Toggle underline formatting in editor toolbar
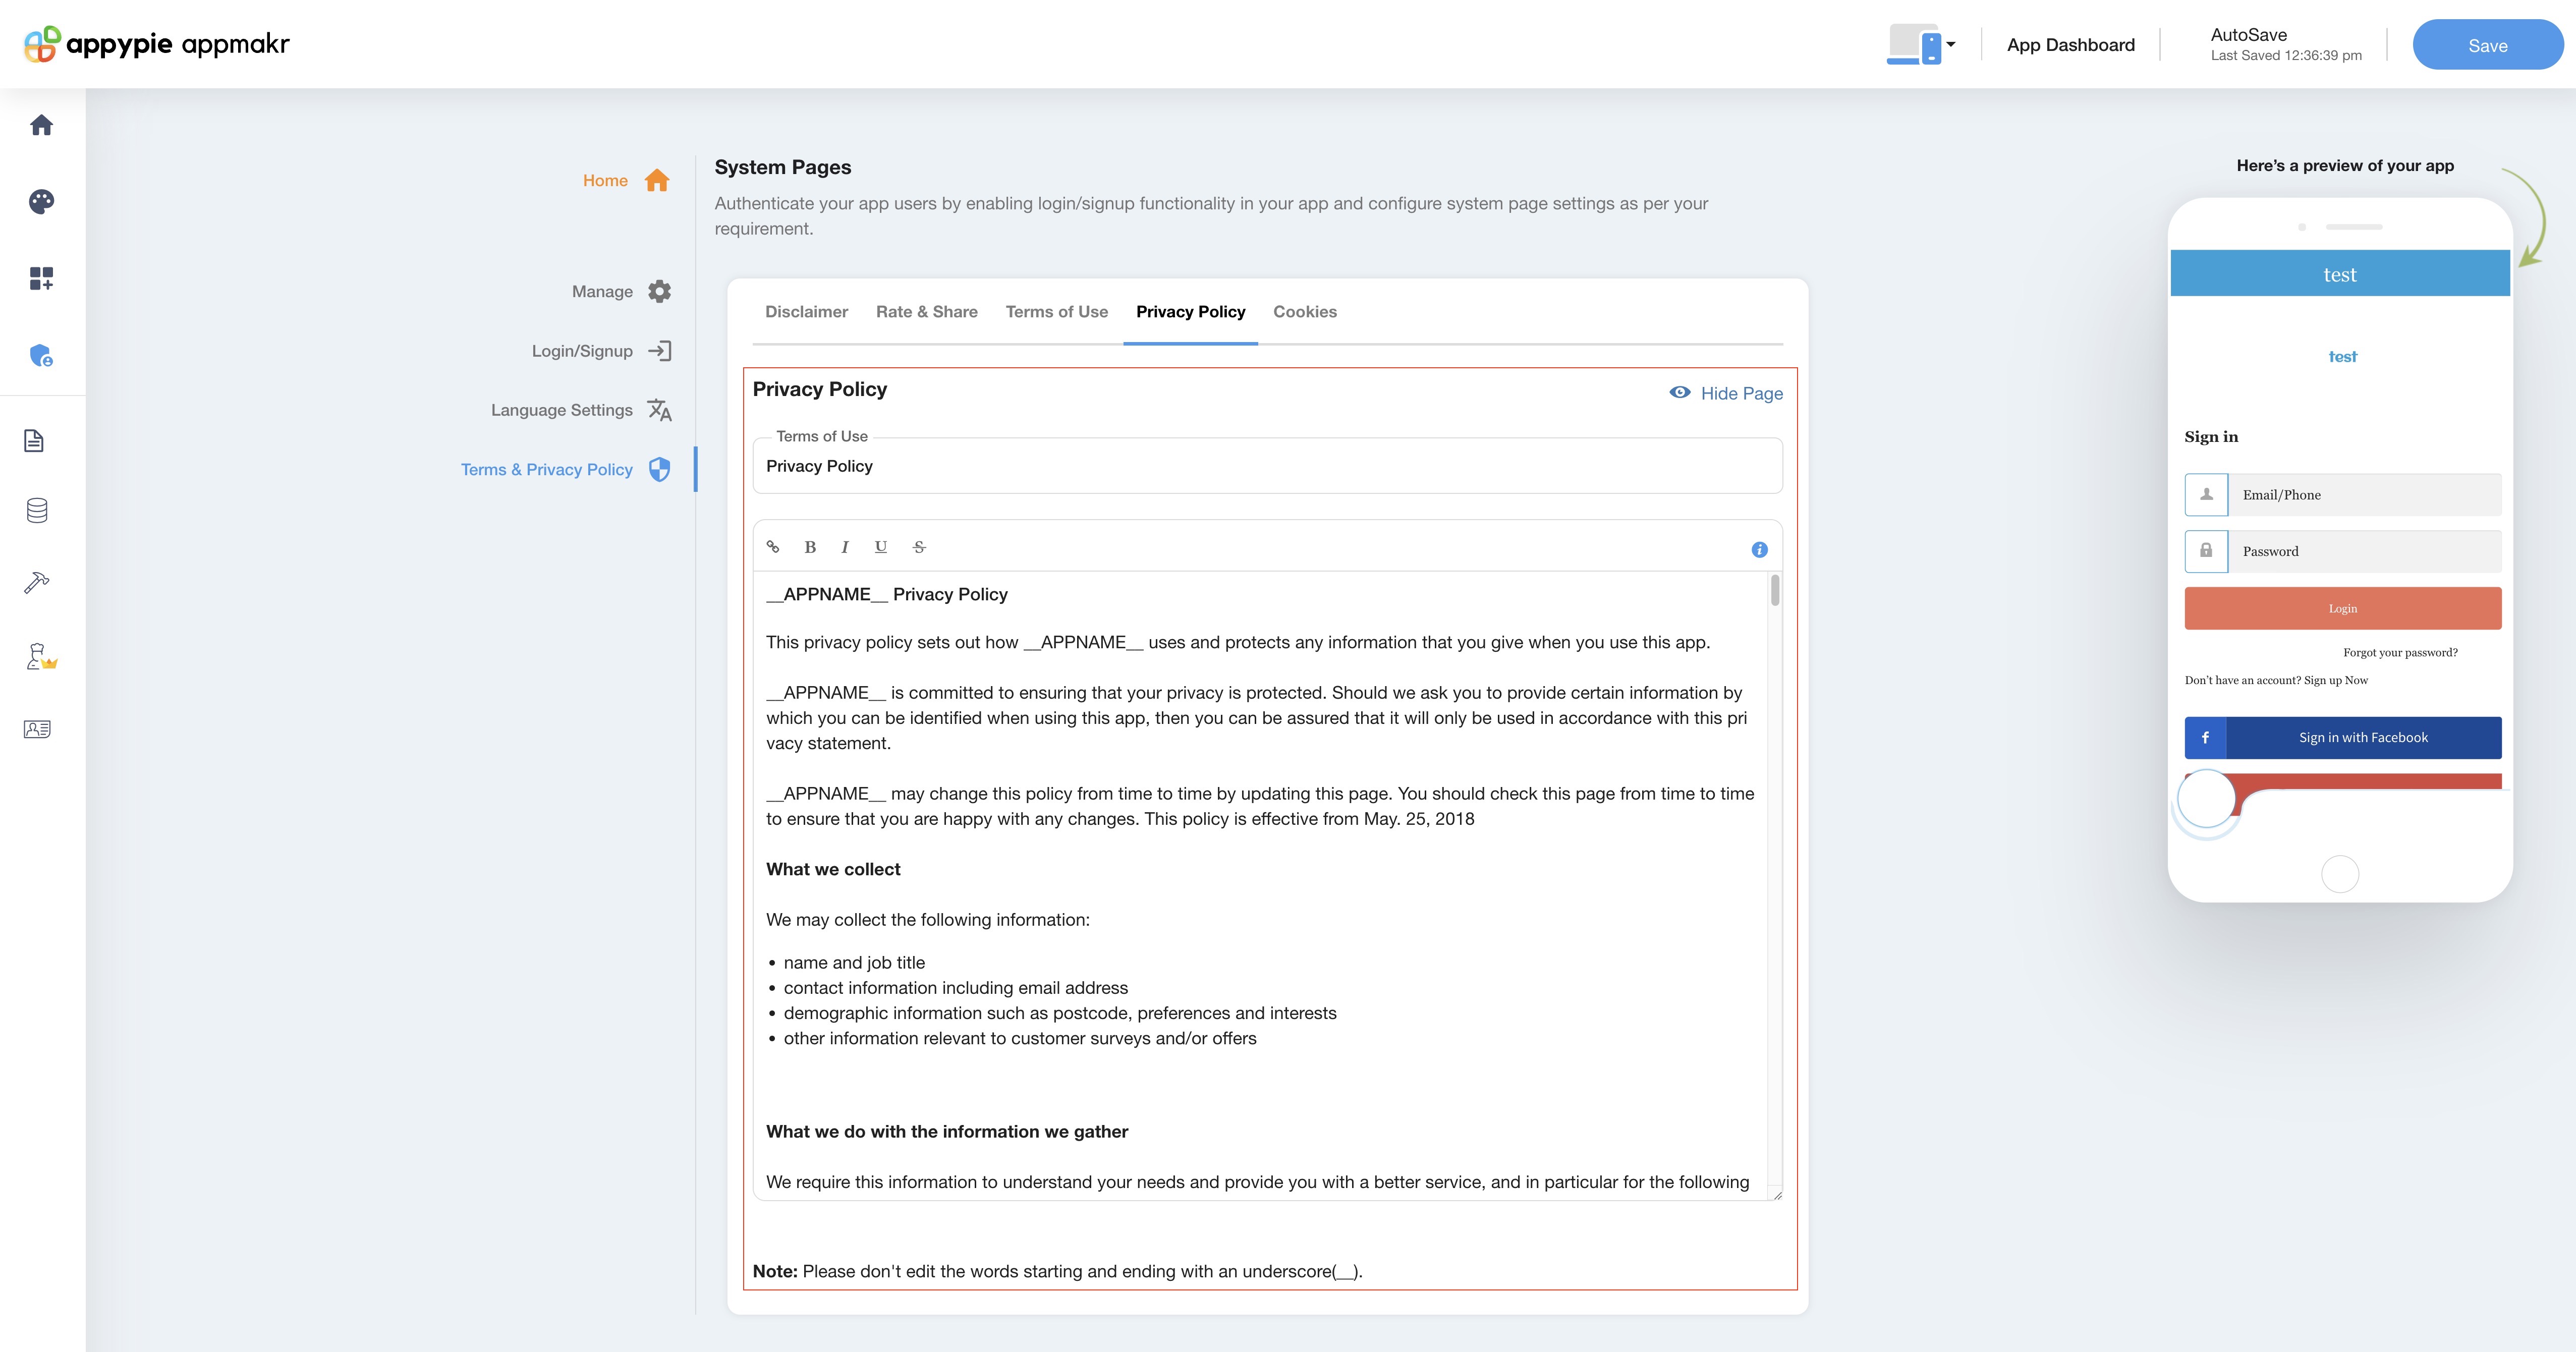The width and height of the screenshot is (2576, 1352). tap(880, 547)
